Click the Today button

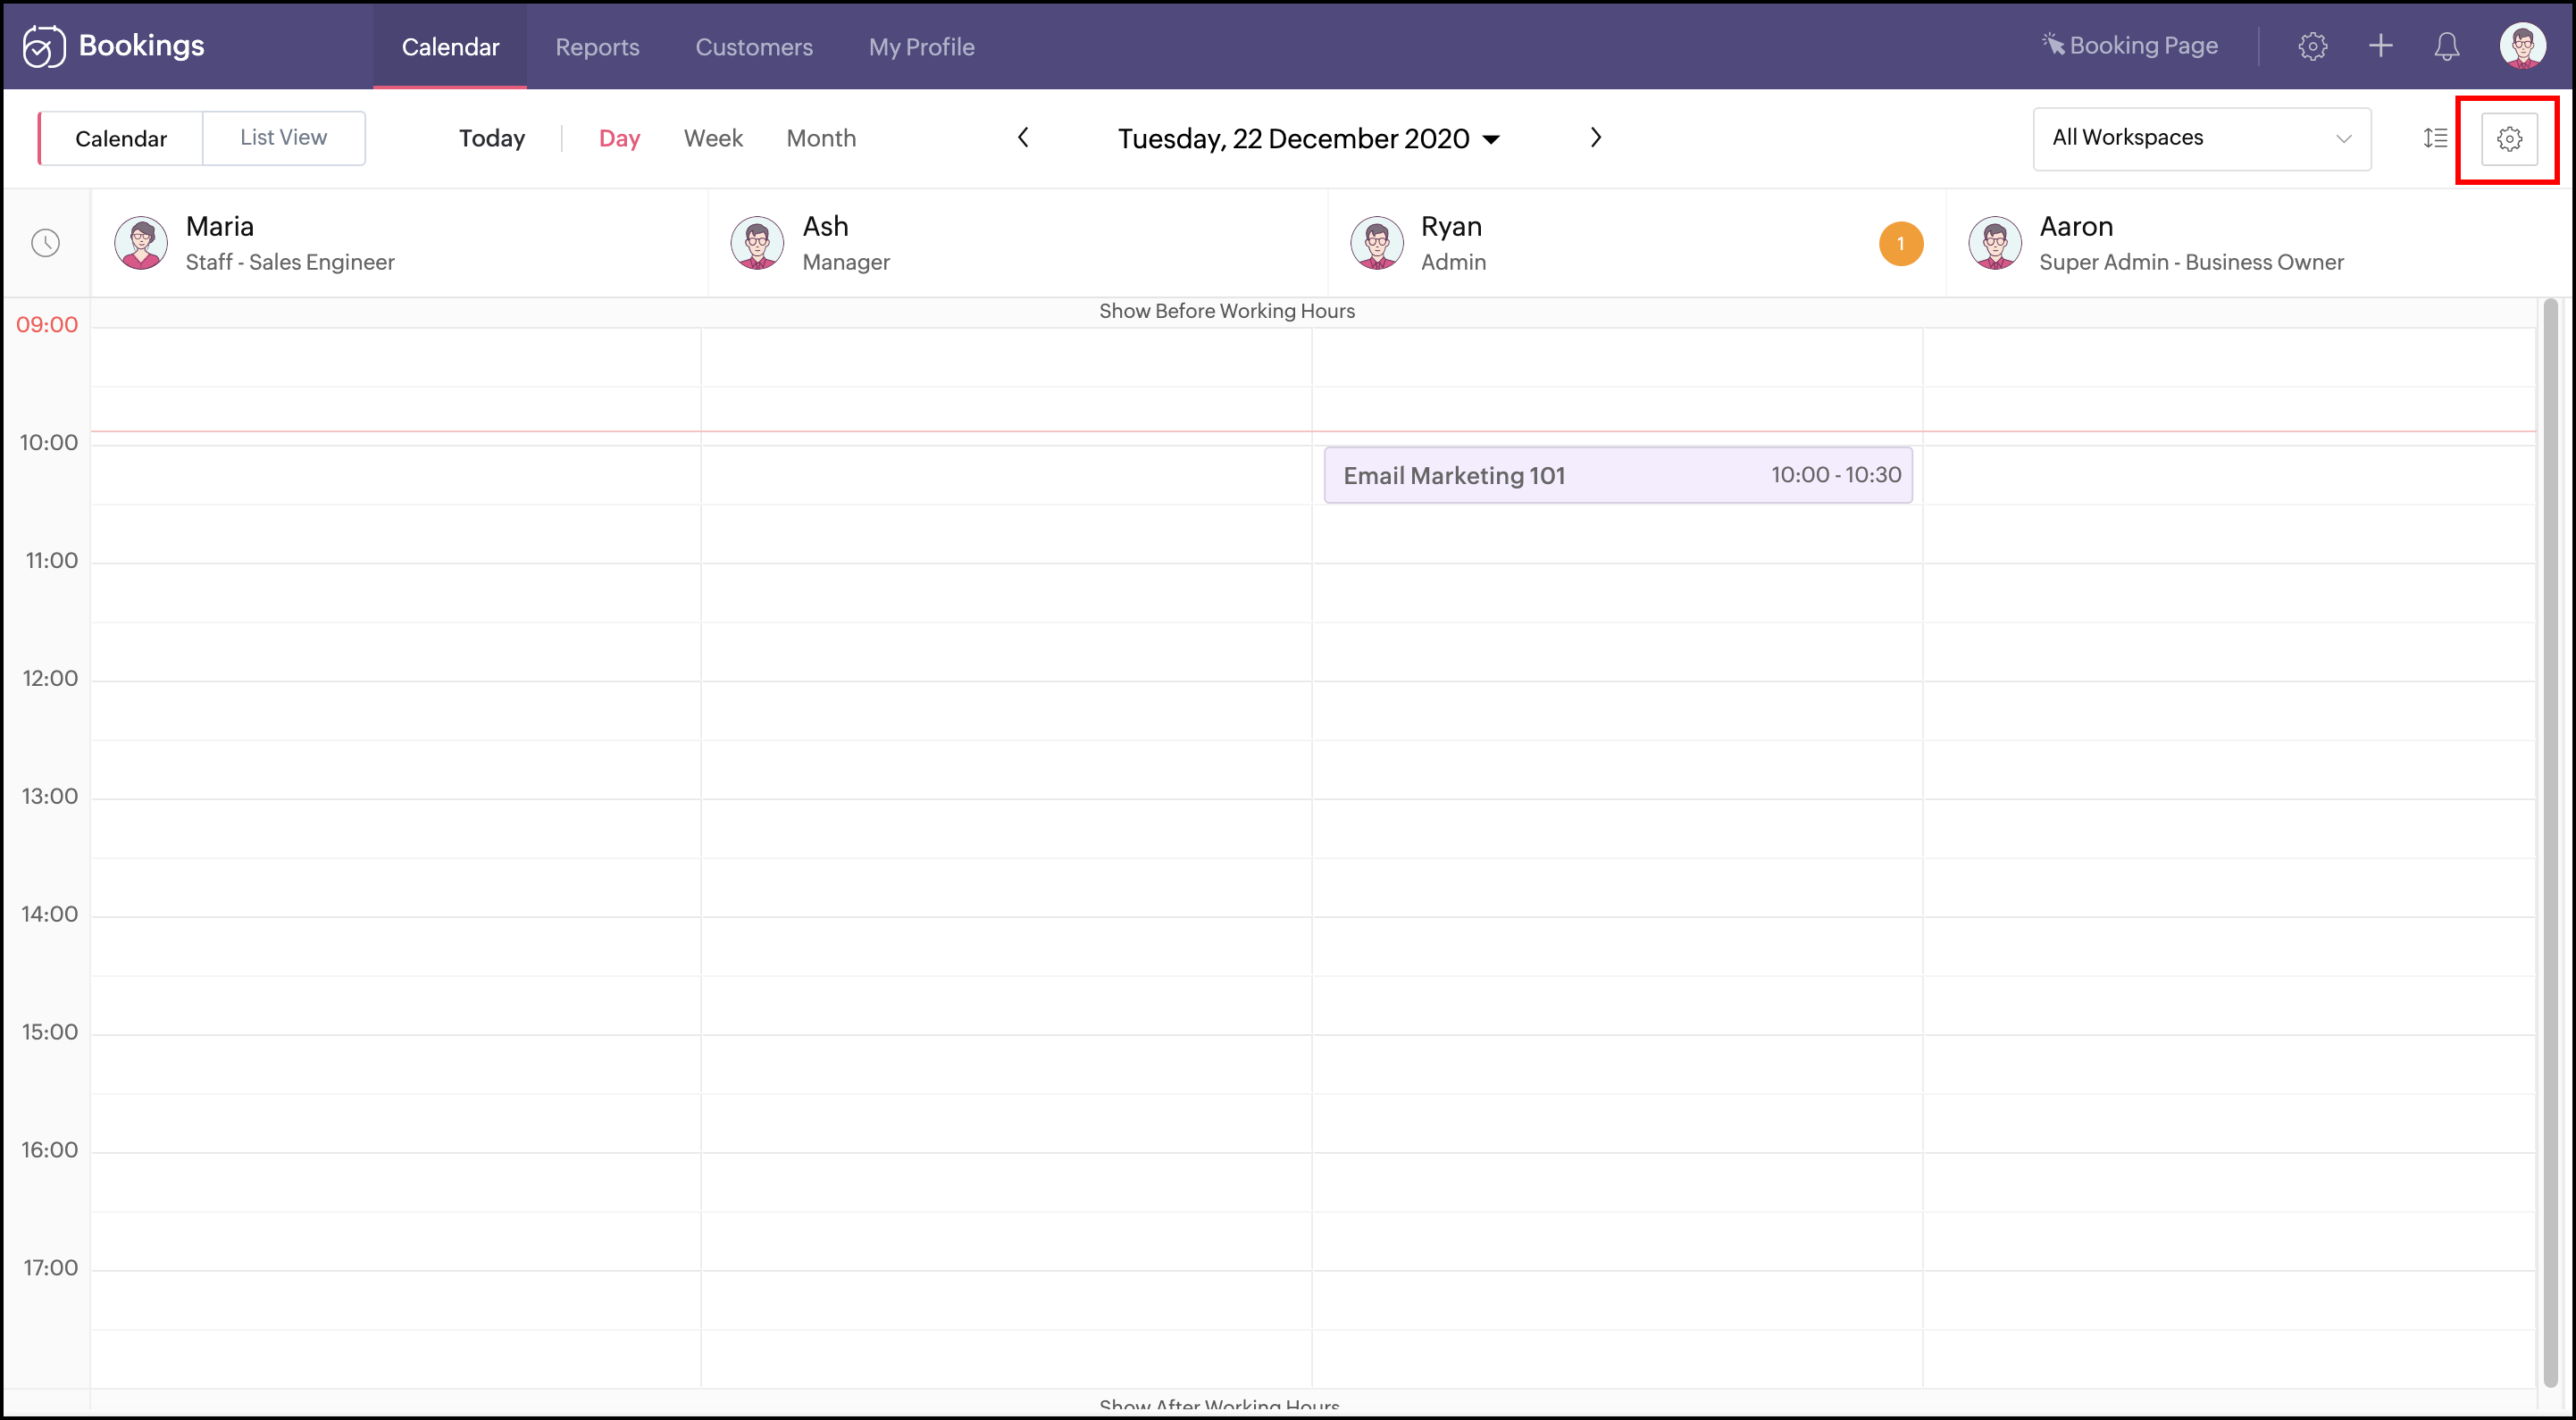(x=491, y=138)
